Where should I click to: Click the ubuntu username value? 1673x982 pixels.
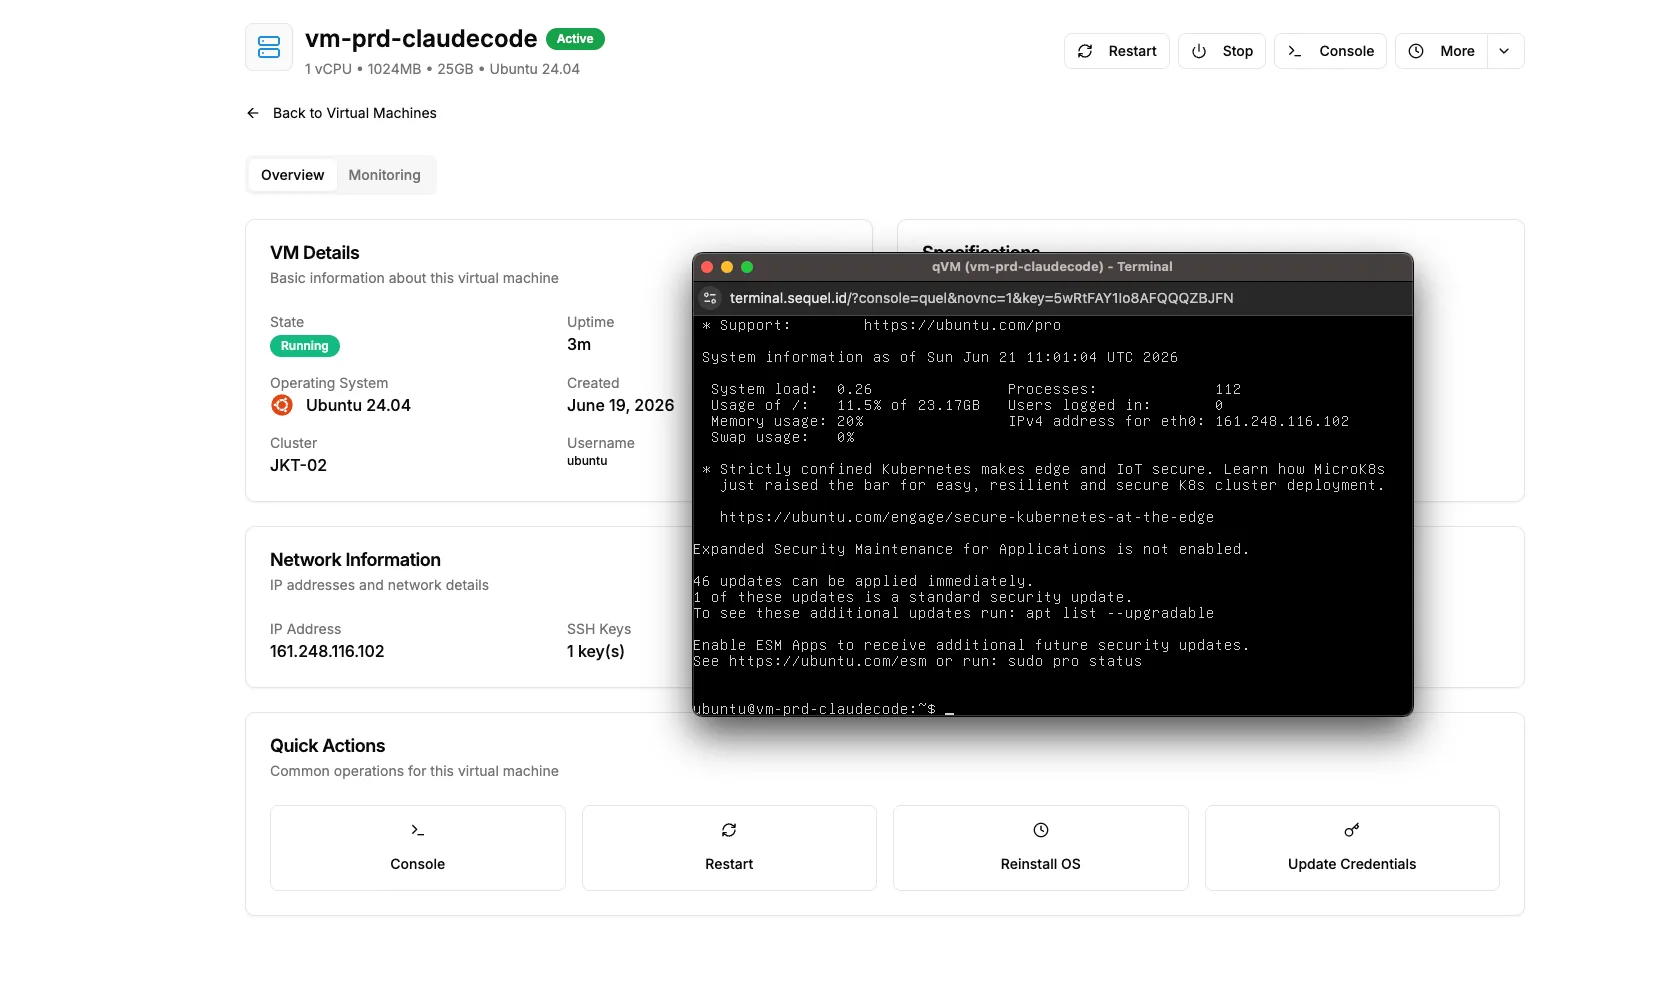(x=587, y=461)
